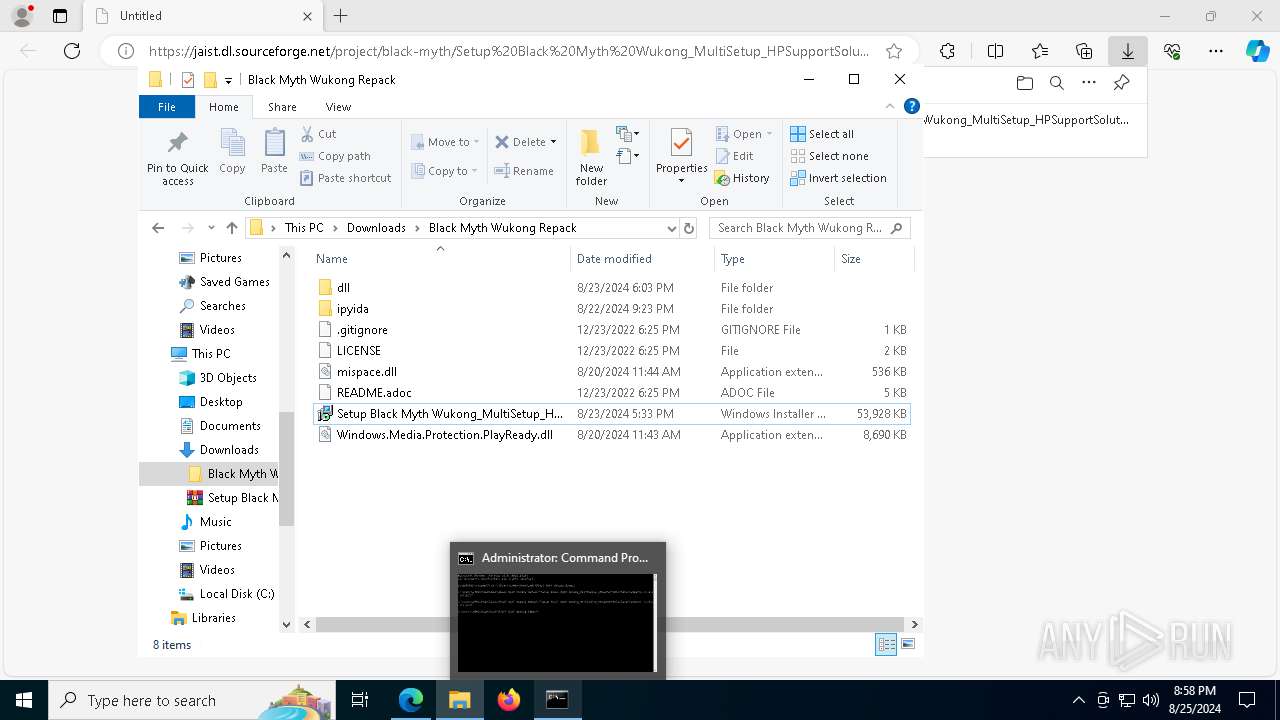Screen dimensions: 1280x720
Task: Open the Open command dropdown arrow
Action: [769, 134]
